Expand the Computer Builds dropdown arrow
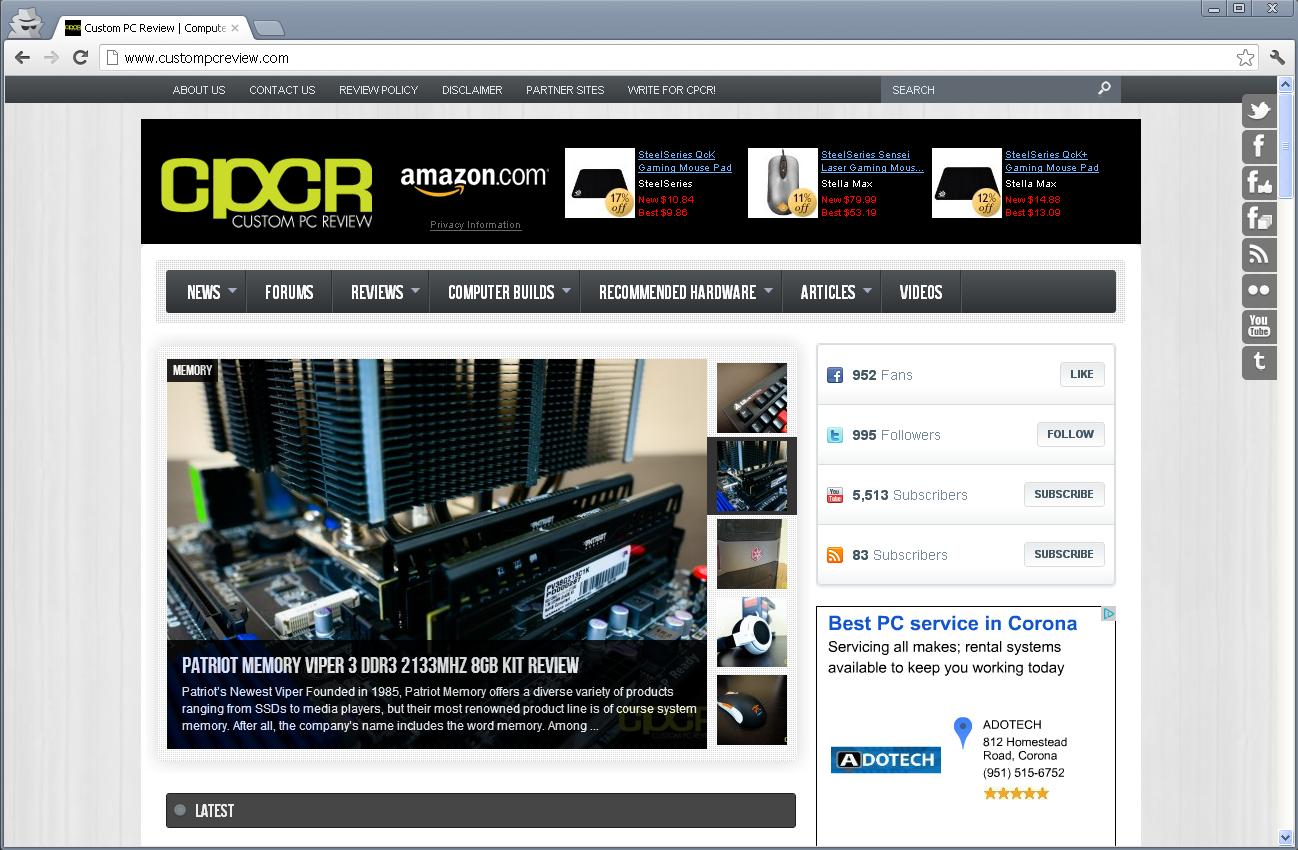Screen dimensions: 1298x850 [566, 291]
